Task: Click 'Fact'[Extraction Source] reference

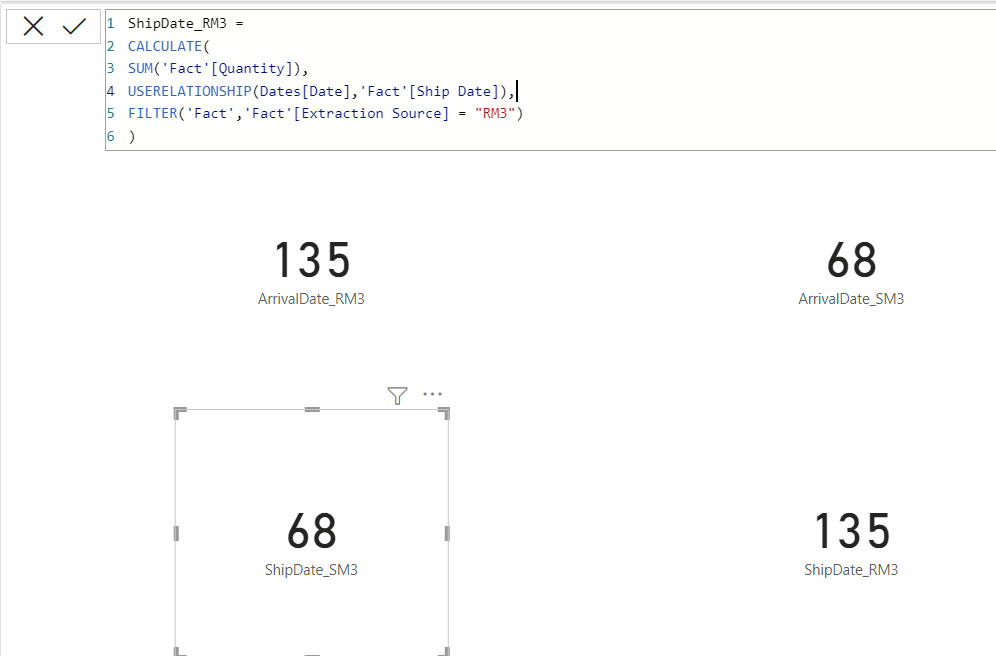Action: pos(347,114)
